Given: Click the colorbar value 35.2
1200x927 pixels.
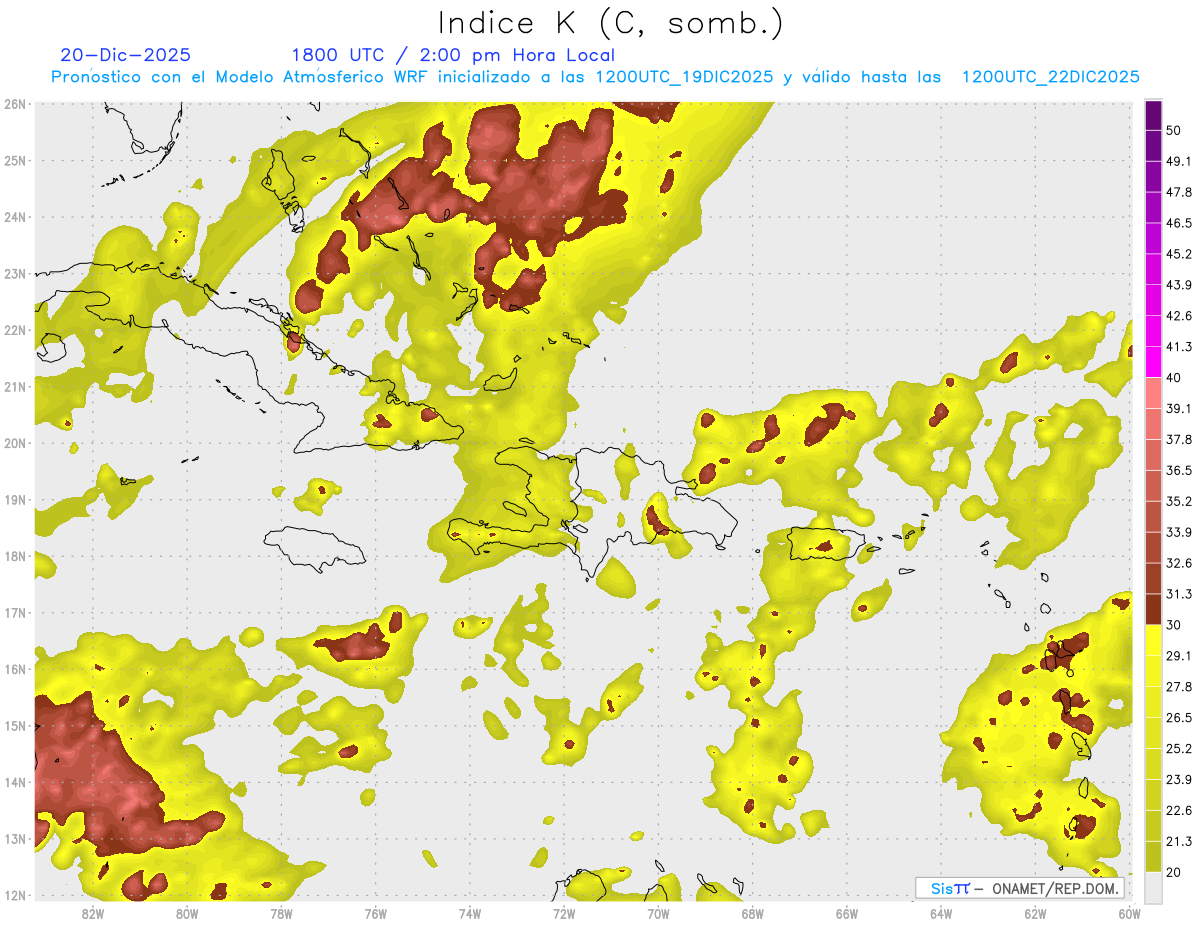Looking at the screenshot, I should [1178, 501].
